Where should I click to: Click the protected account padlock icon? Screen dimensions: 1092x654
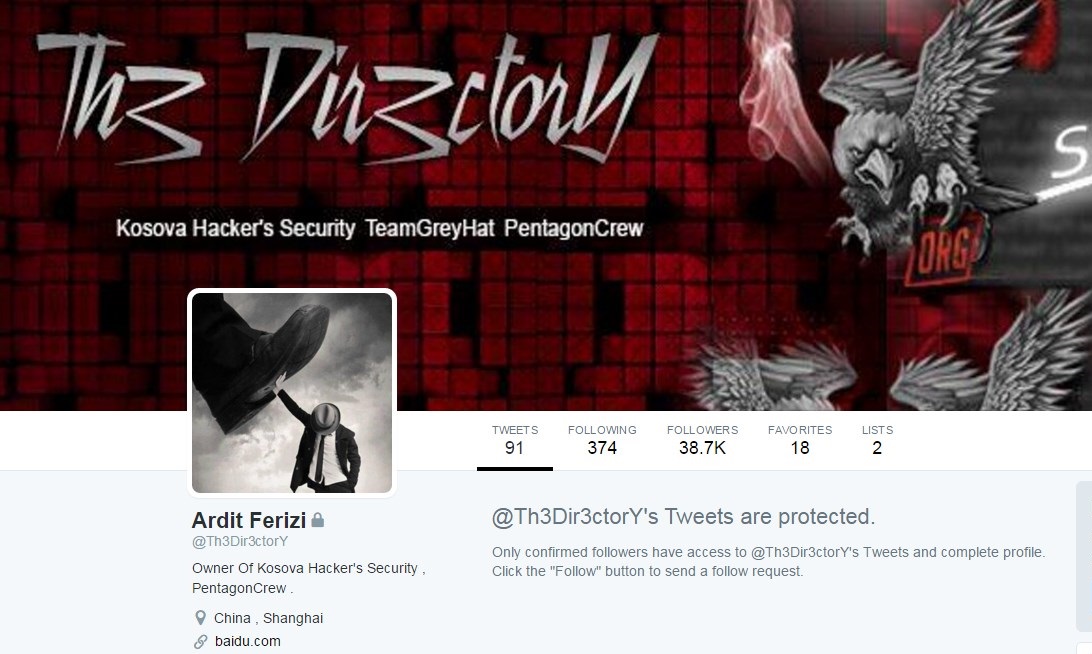[318, 520]
